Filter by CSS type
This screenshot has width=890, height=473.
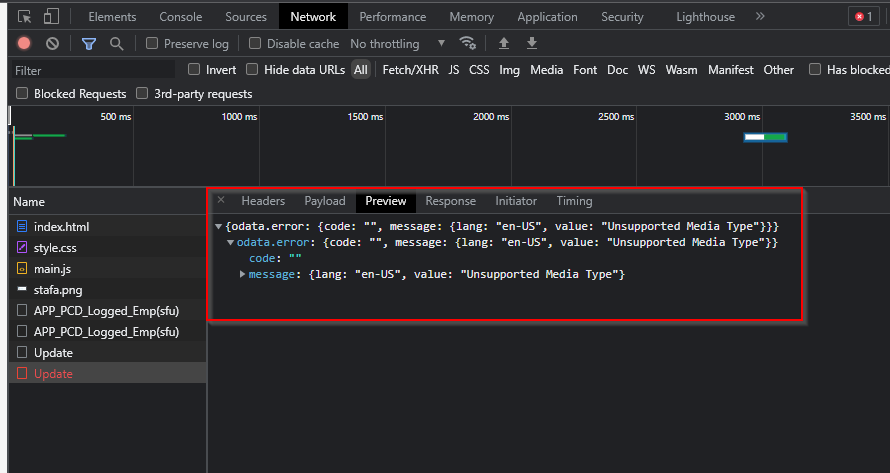pyautogui.click(x=479, y=70)
